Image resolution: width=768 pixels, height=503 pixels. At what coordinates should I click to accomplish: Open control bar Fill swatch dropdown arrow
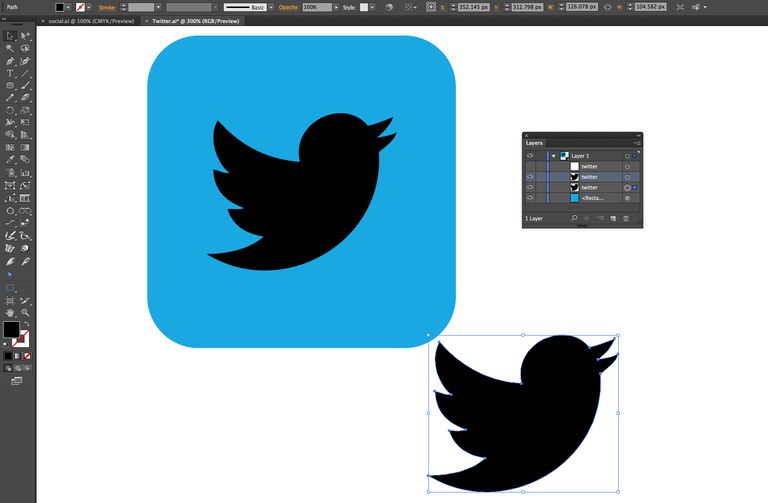click(68, 7)
